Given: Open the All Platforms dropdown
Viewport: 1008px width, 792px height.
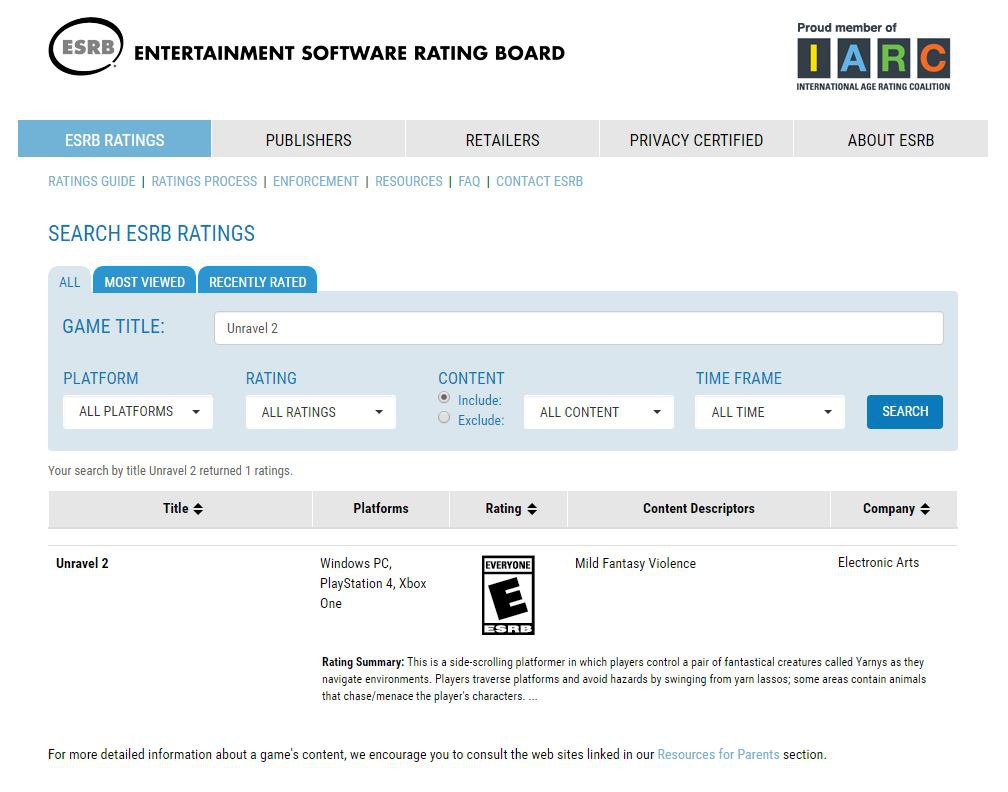Looking at the screenshot, I should click(x=138, y=412).
